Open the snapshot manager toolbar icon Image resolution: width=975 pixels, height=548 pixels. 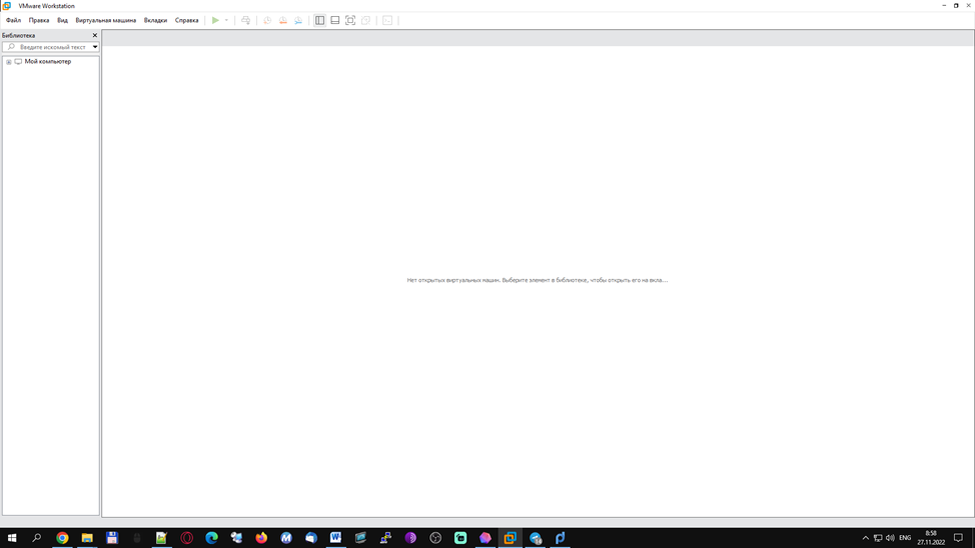298,21
